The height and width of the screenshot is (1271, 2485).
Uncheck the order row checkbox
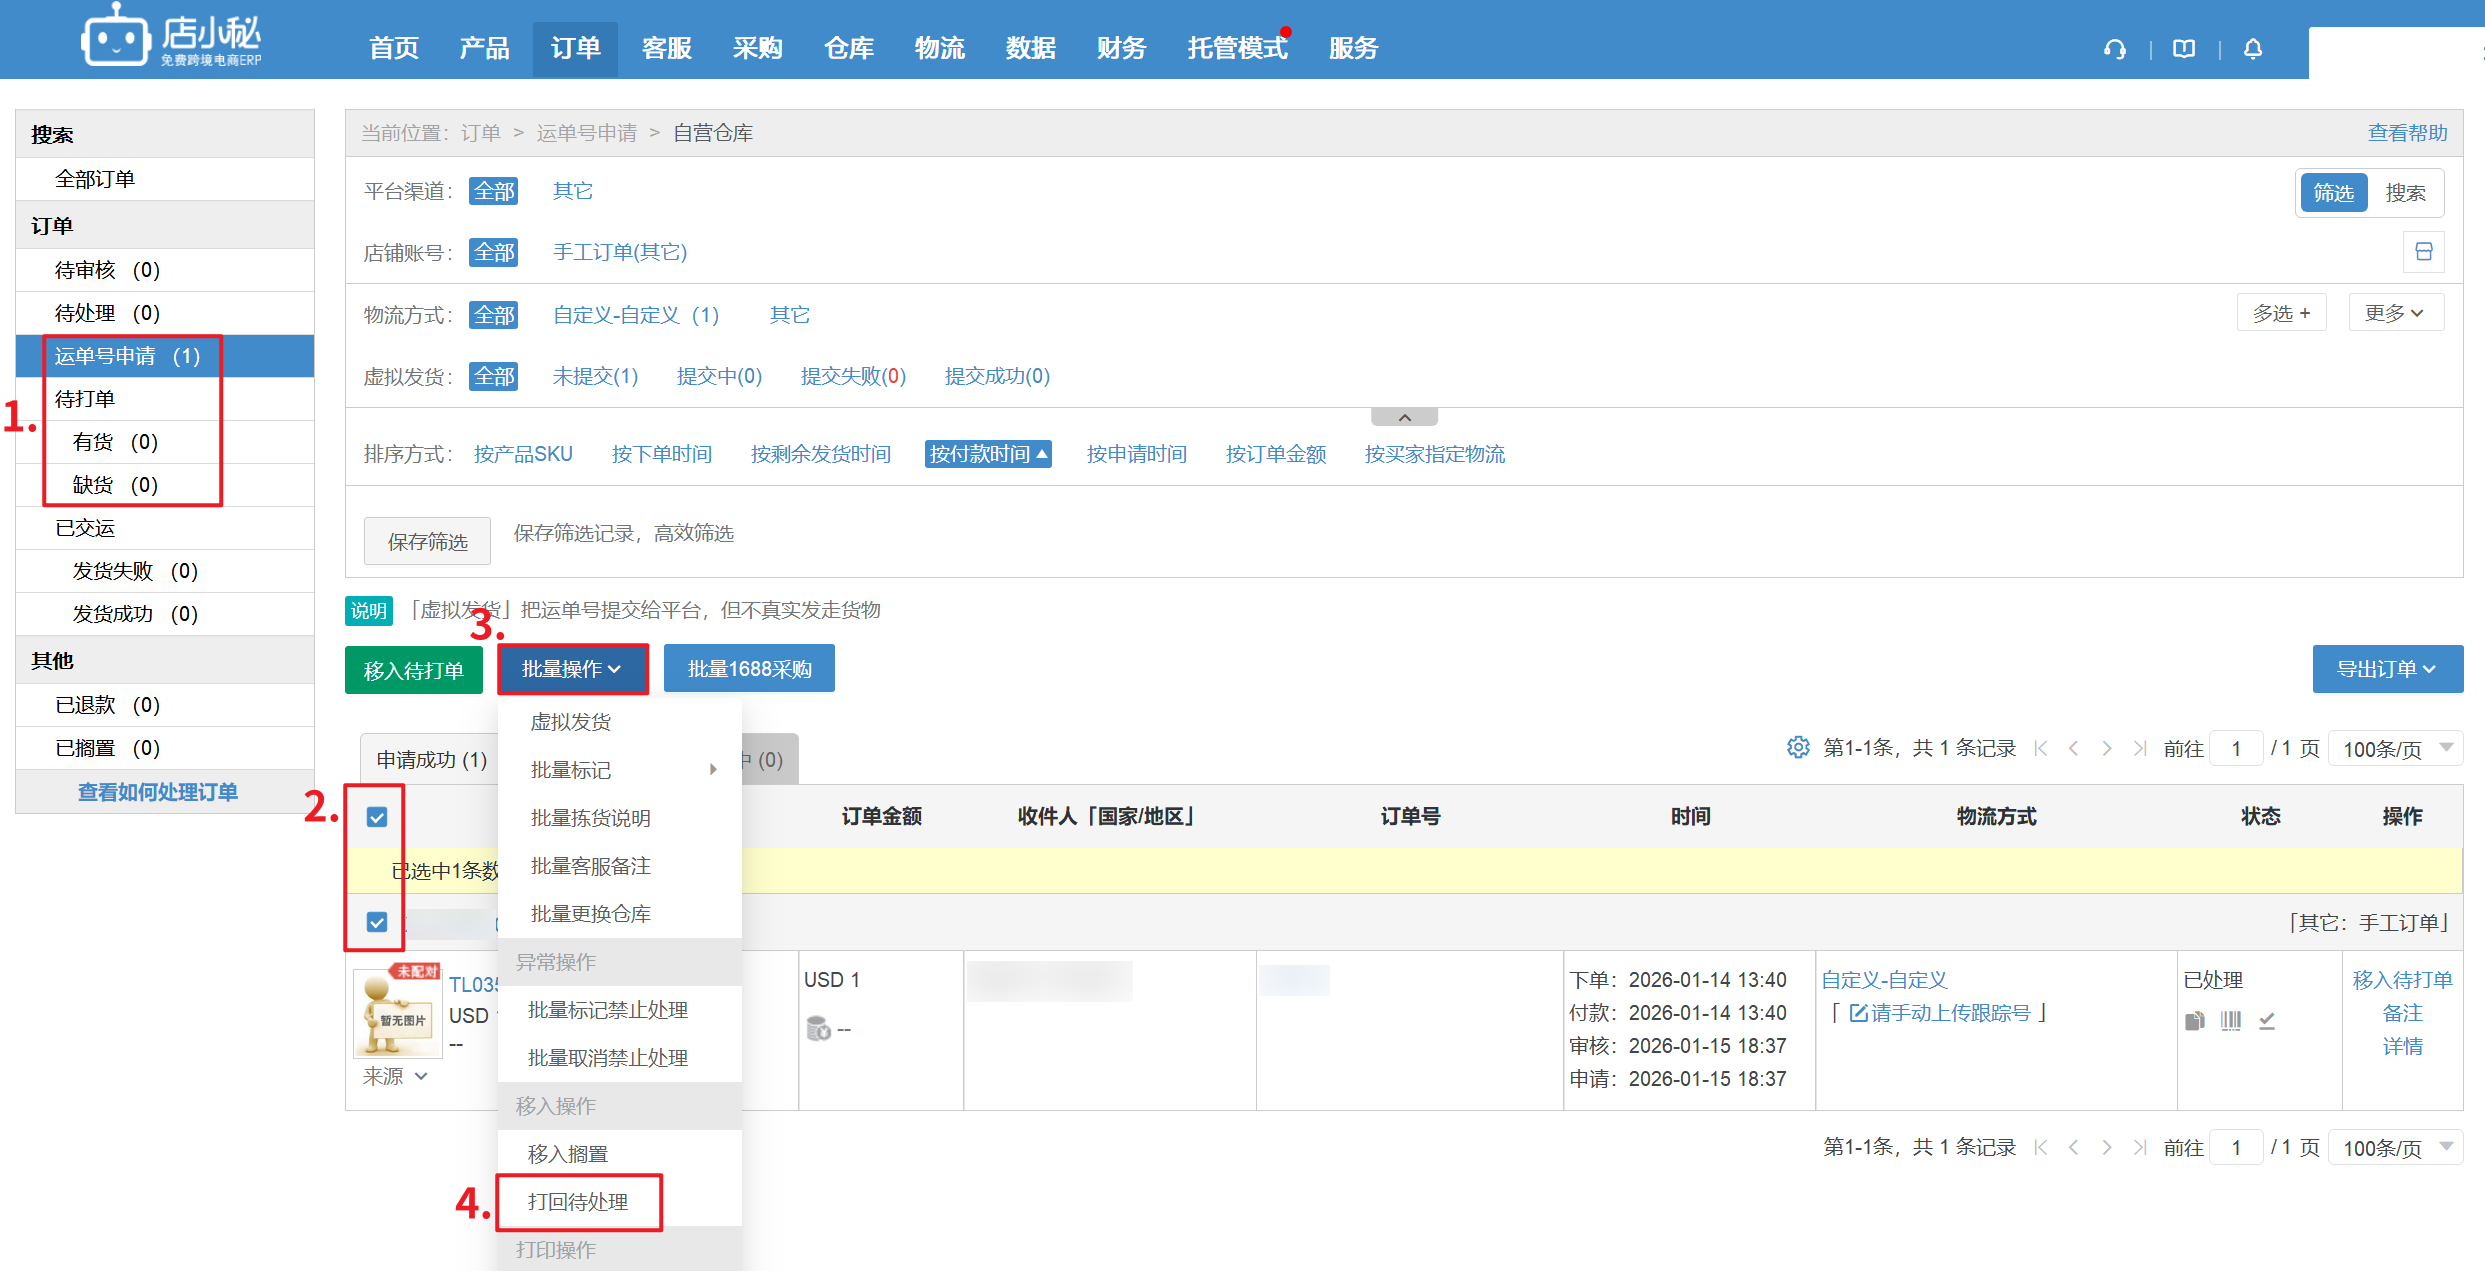point(377,922)
